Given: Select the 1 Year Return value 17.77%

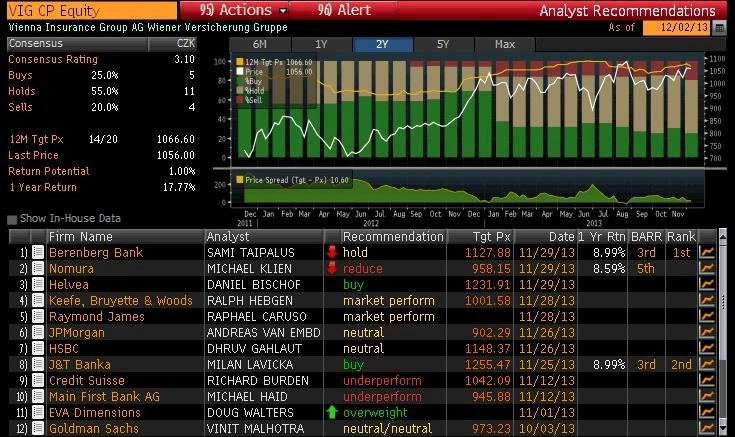Looking at the screenshot, I should 179,187.
